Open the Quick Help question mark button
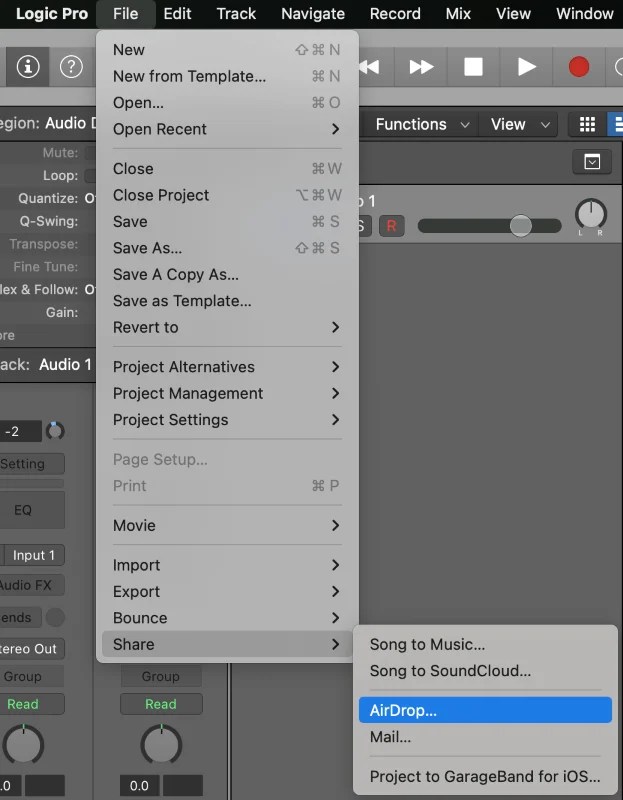This screenshot has height=800, width=623. (71, 67)
